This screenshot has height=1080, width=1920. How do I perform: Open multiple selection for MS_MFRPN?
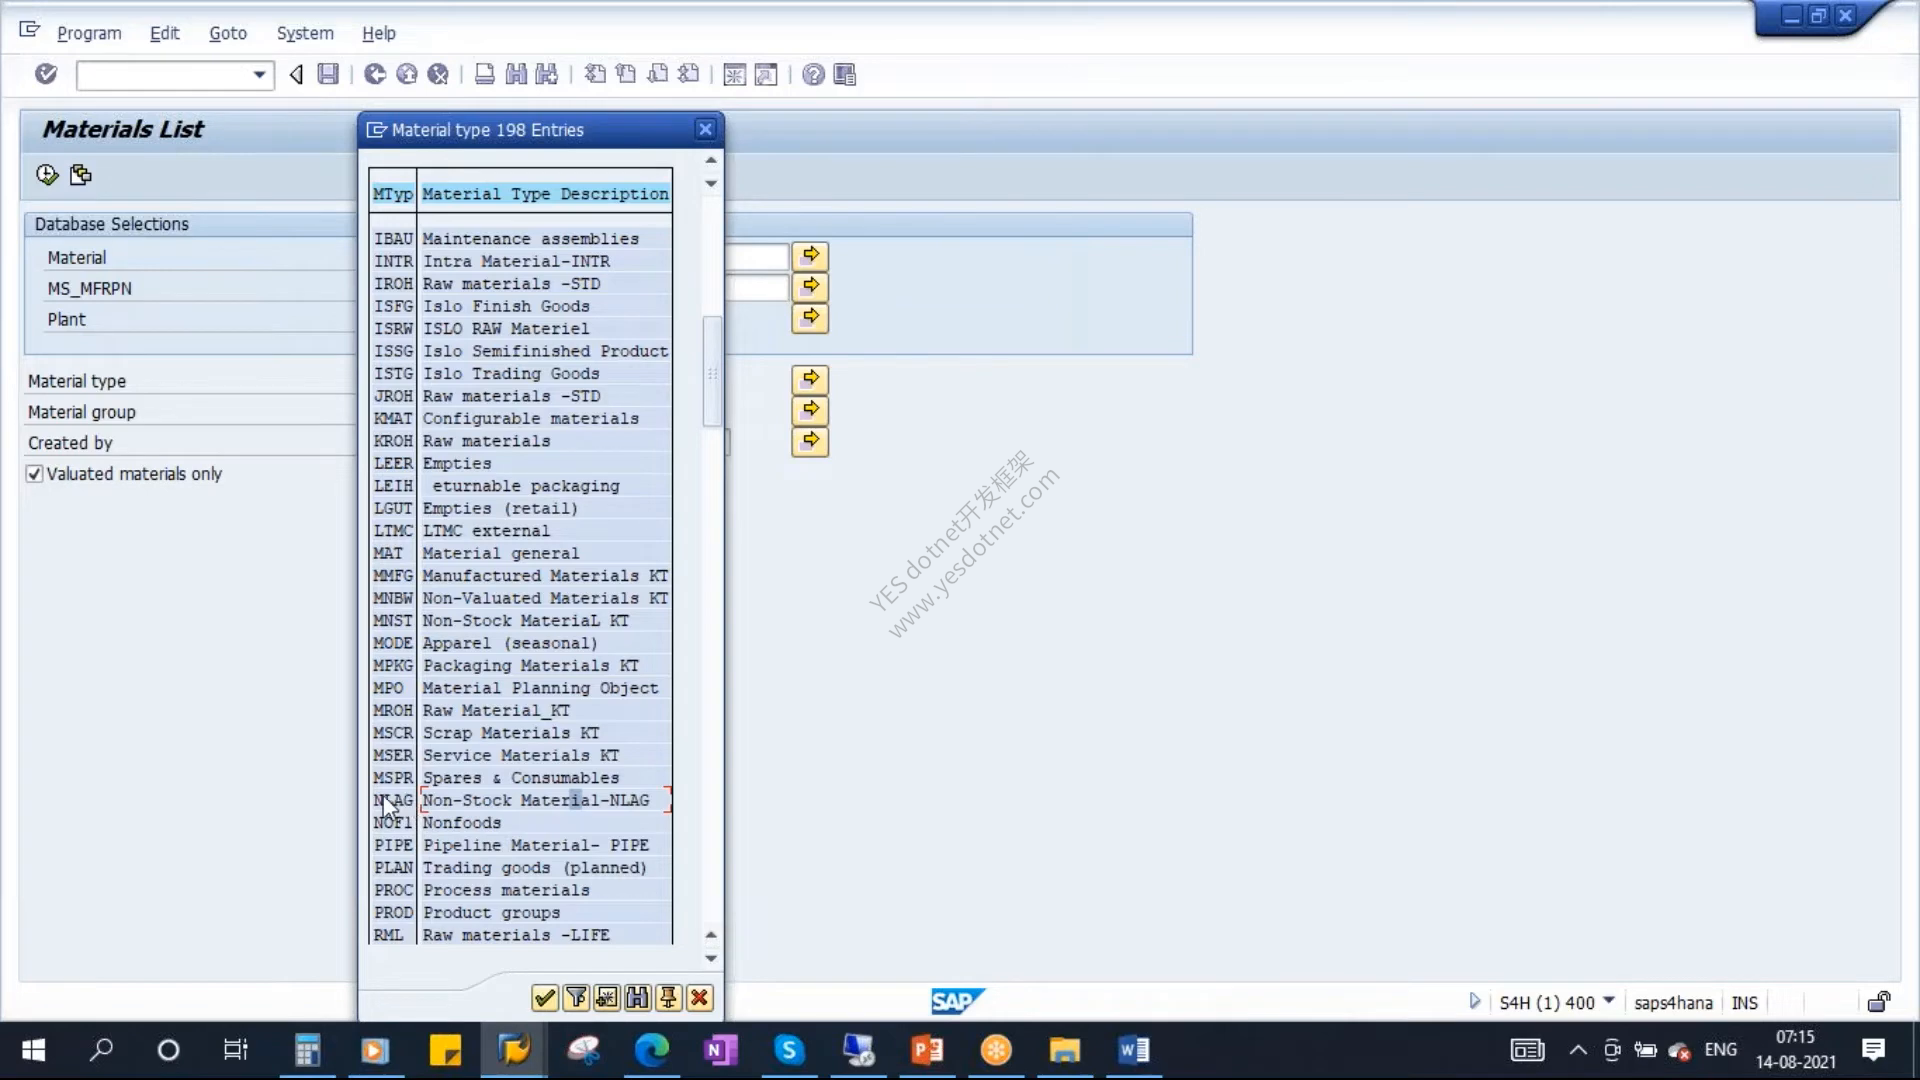pos(810,287)
